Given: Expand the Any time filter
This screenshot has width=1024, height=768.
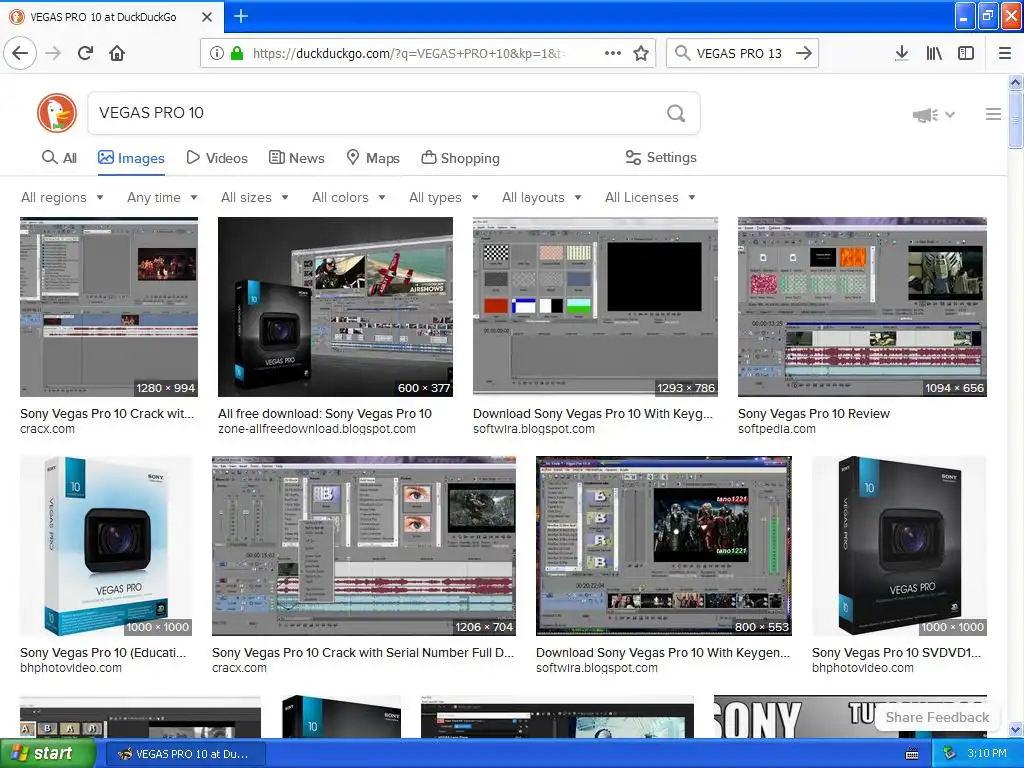Looking at the screenshot, I should pos(162,197).
